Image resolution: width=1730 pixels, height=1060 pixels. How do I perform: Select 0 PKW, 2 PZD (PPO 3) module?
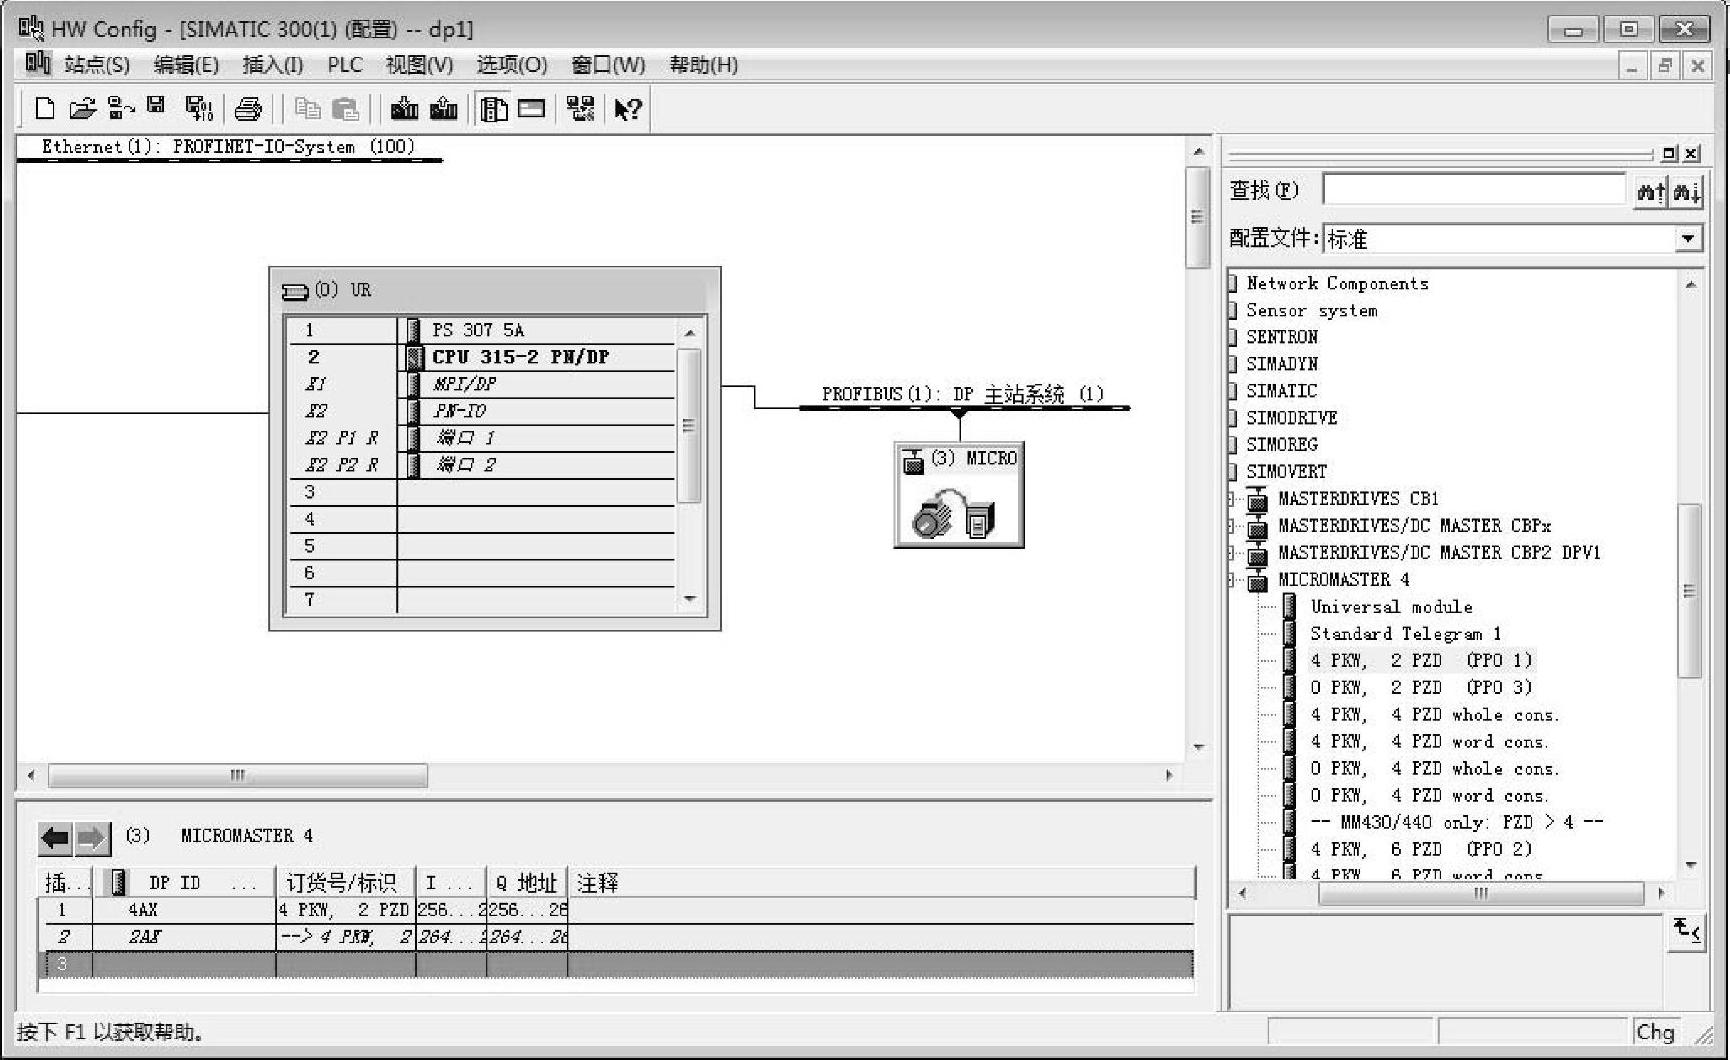tap(1421, 688)
